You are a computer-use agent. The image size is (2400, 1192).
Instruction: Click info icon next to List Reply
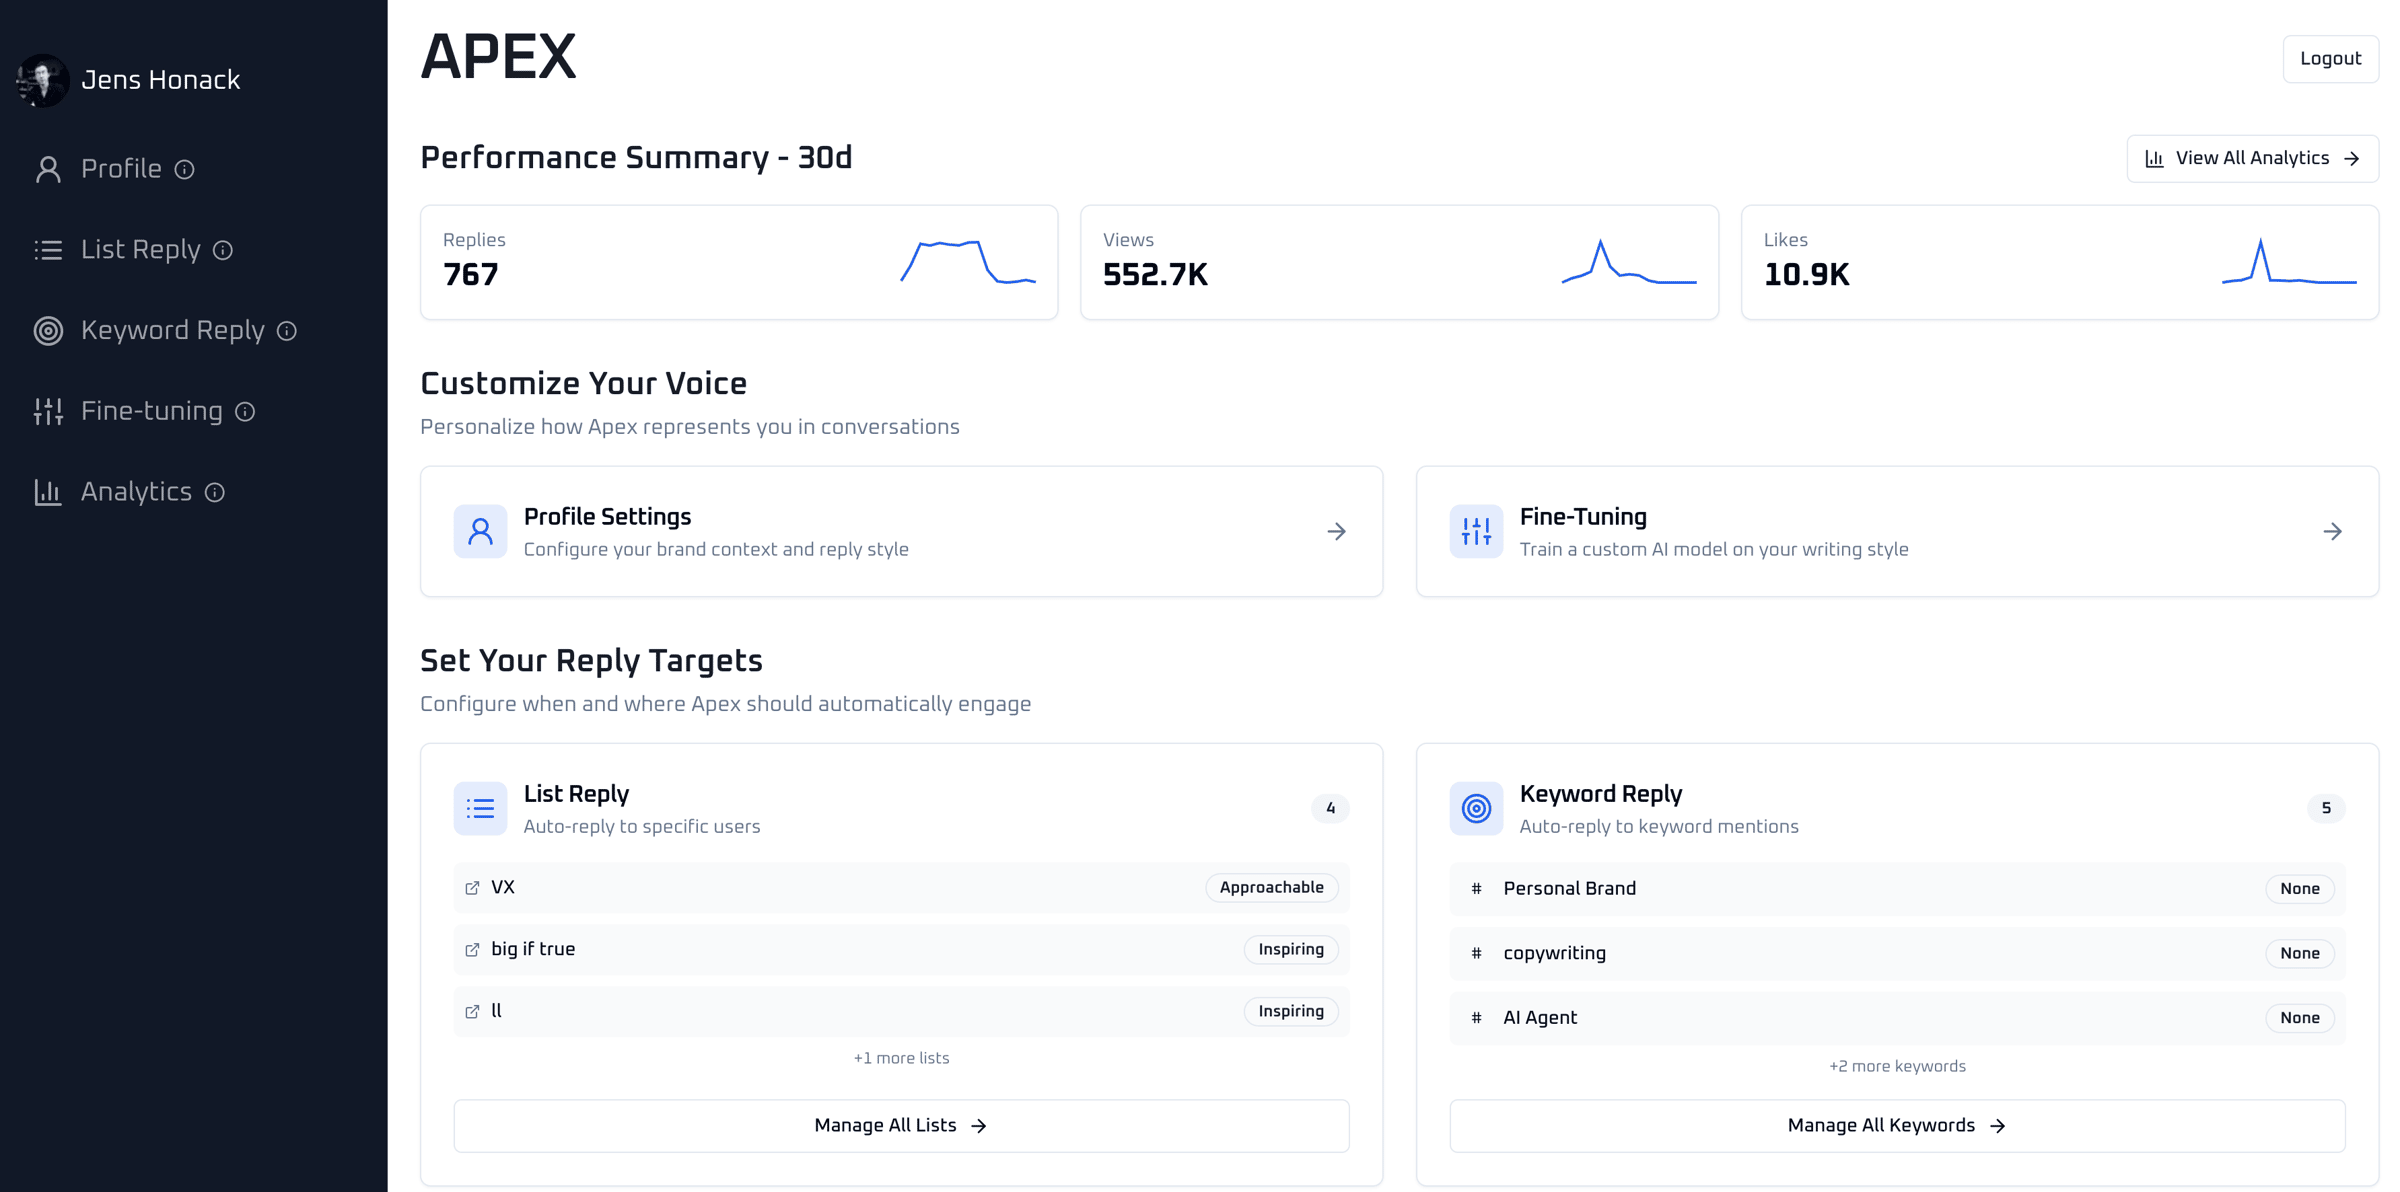223,250
